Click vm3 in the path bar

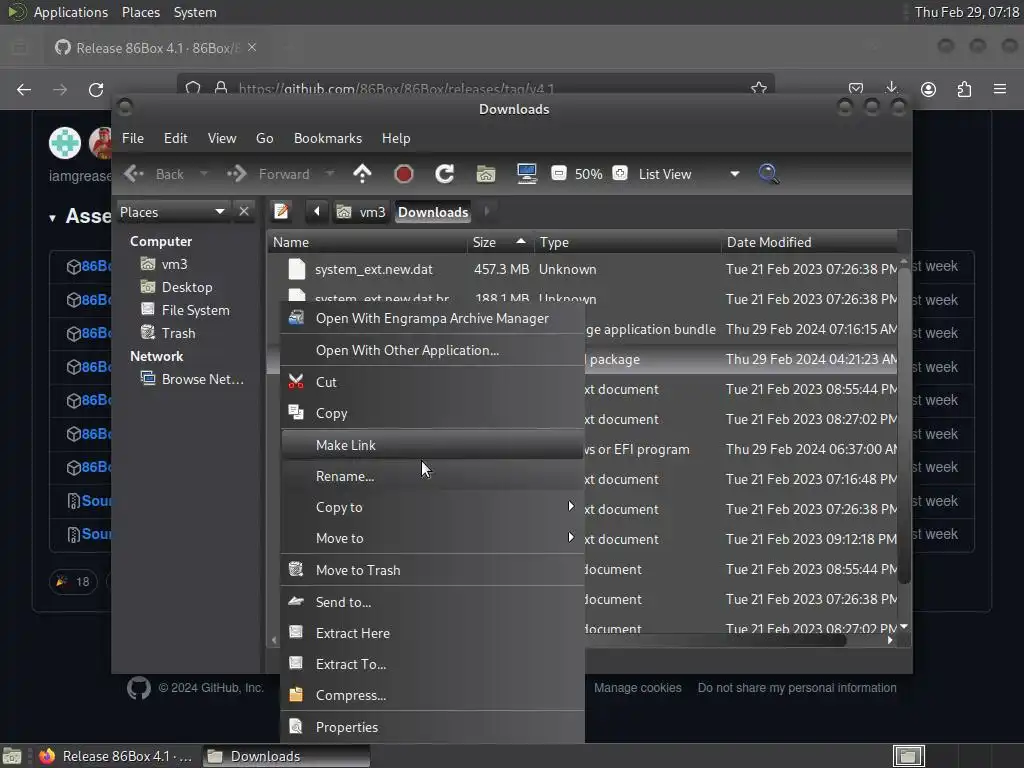tap(361, 212)
